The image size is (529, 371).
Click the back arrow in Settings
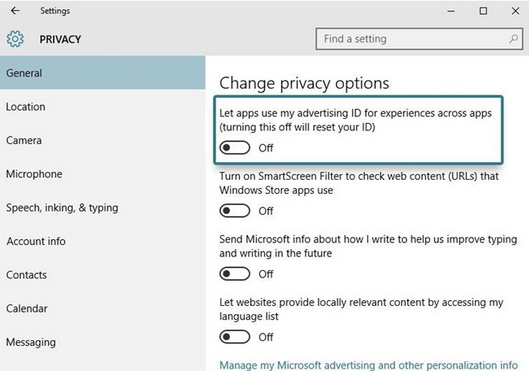[15, 11]
